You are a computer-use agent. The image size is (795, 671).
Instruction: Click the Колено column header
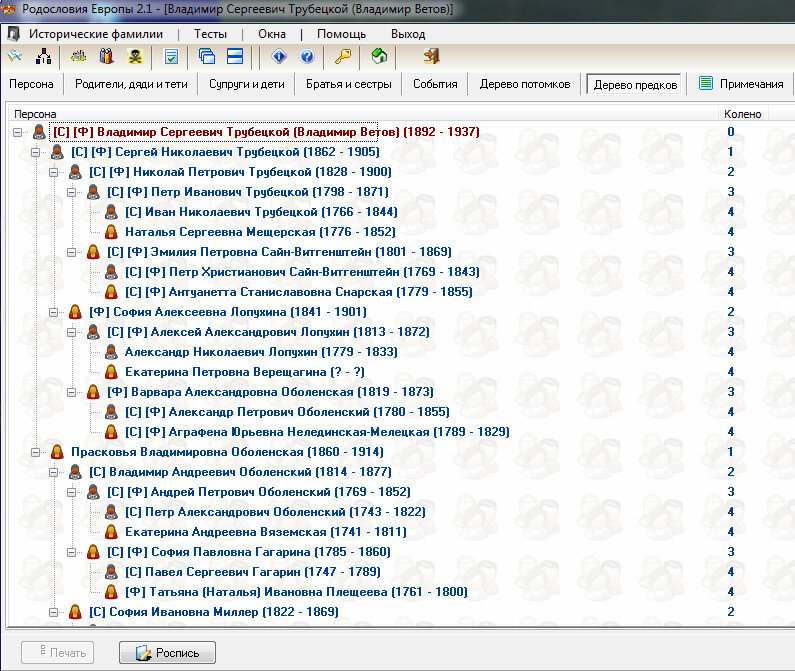(x=743, y=114)
